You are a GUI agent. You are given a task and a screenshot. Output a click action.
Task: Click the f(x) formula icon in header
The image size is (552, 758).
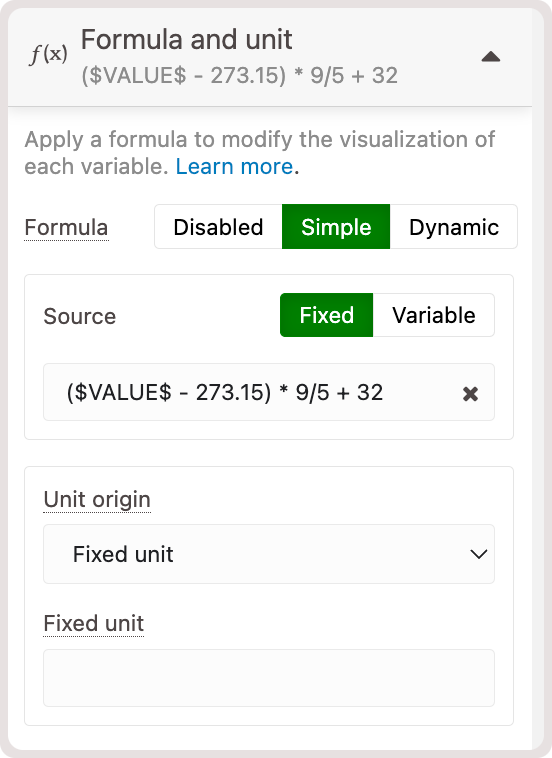[x=48, y=54]
